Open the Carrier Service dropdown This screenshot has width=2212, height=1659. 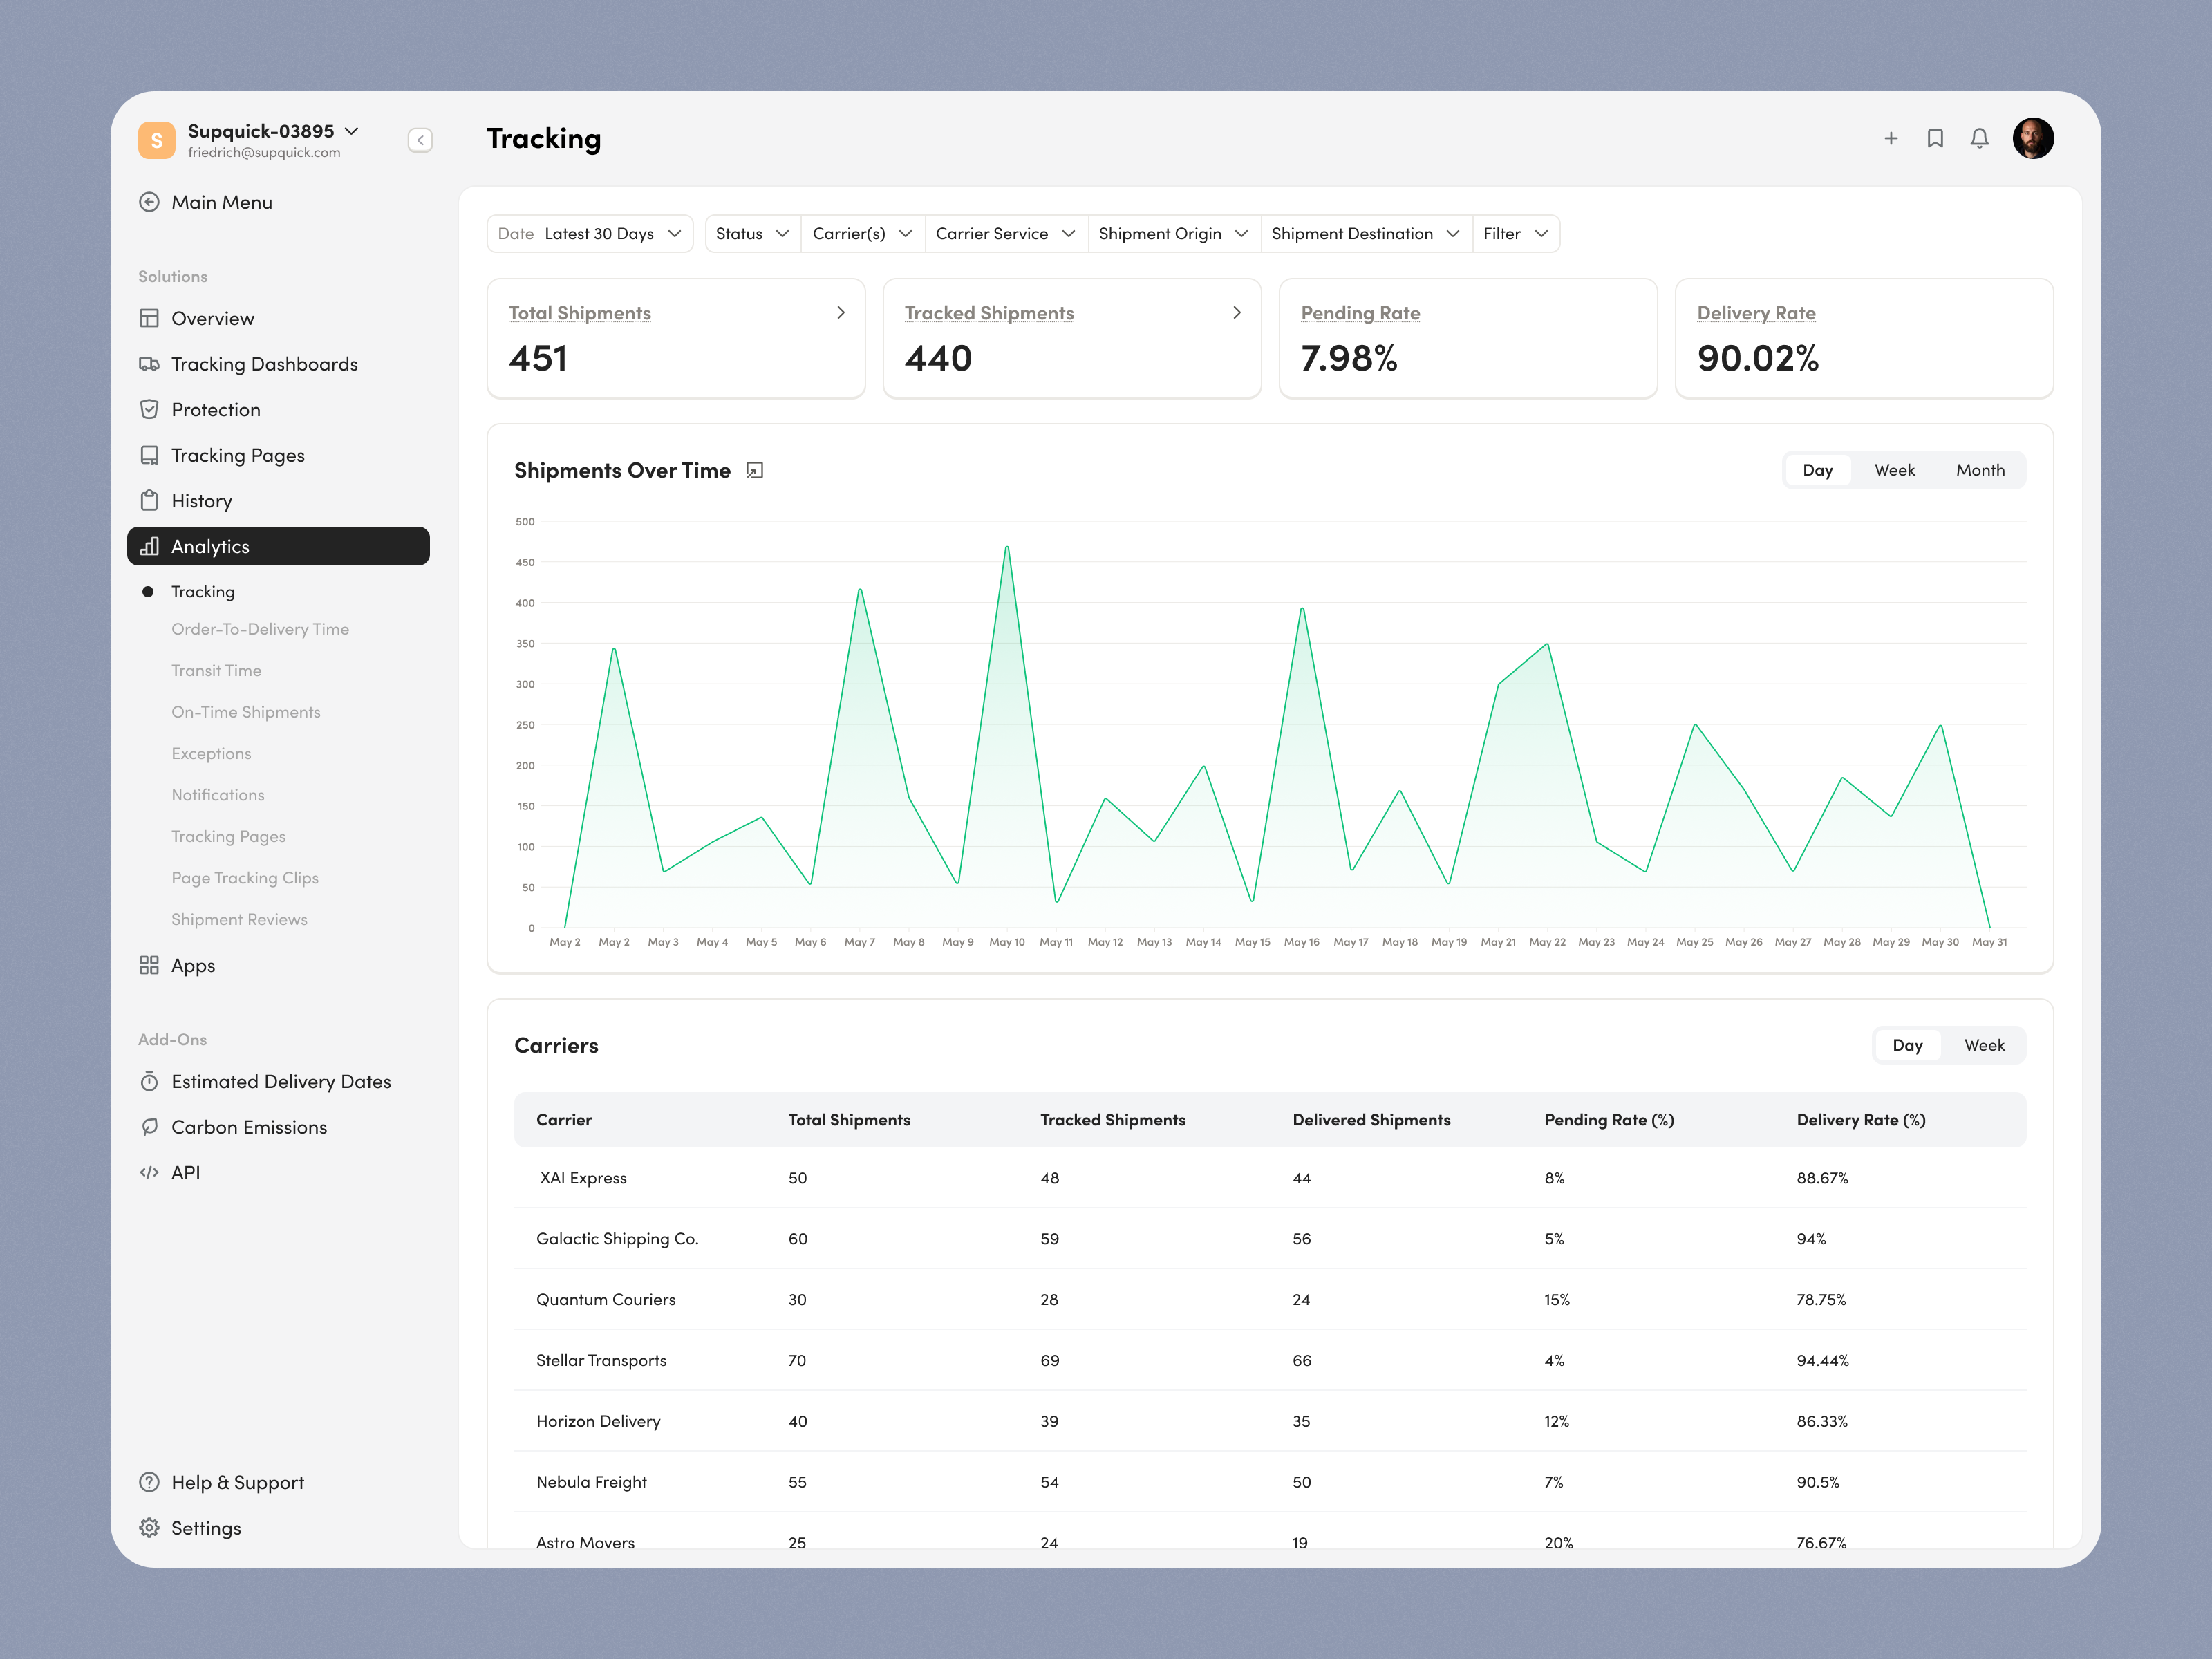pyautogui.click(x=1005, y=234)
